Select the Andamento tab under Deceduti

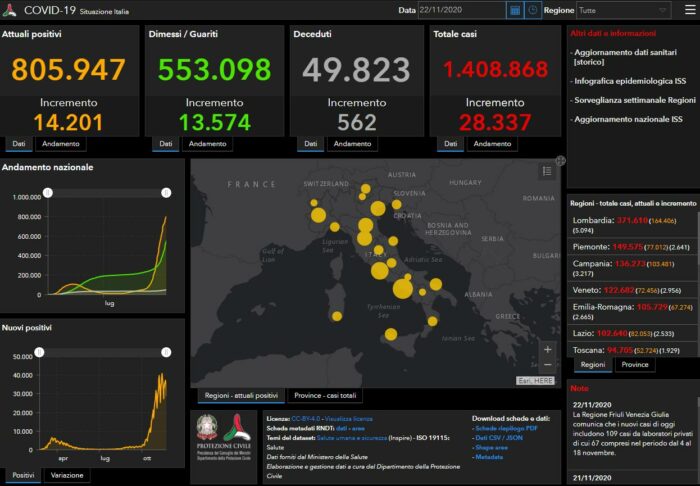(x=356, y=144)
